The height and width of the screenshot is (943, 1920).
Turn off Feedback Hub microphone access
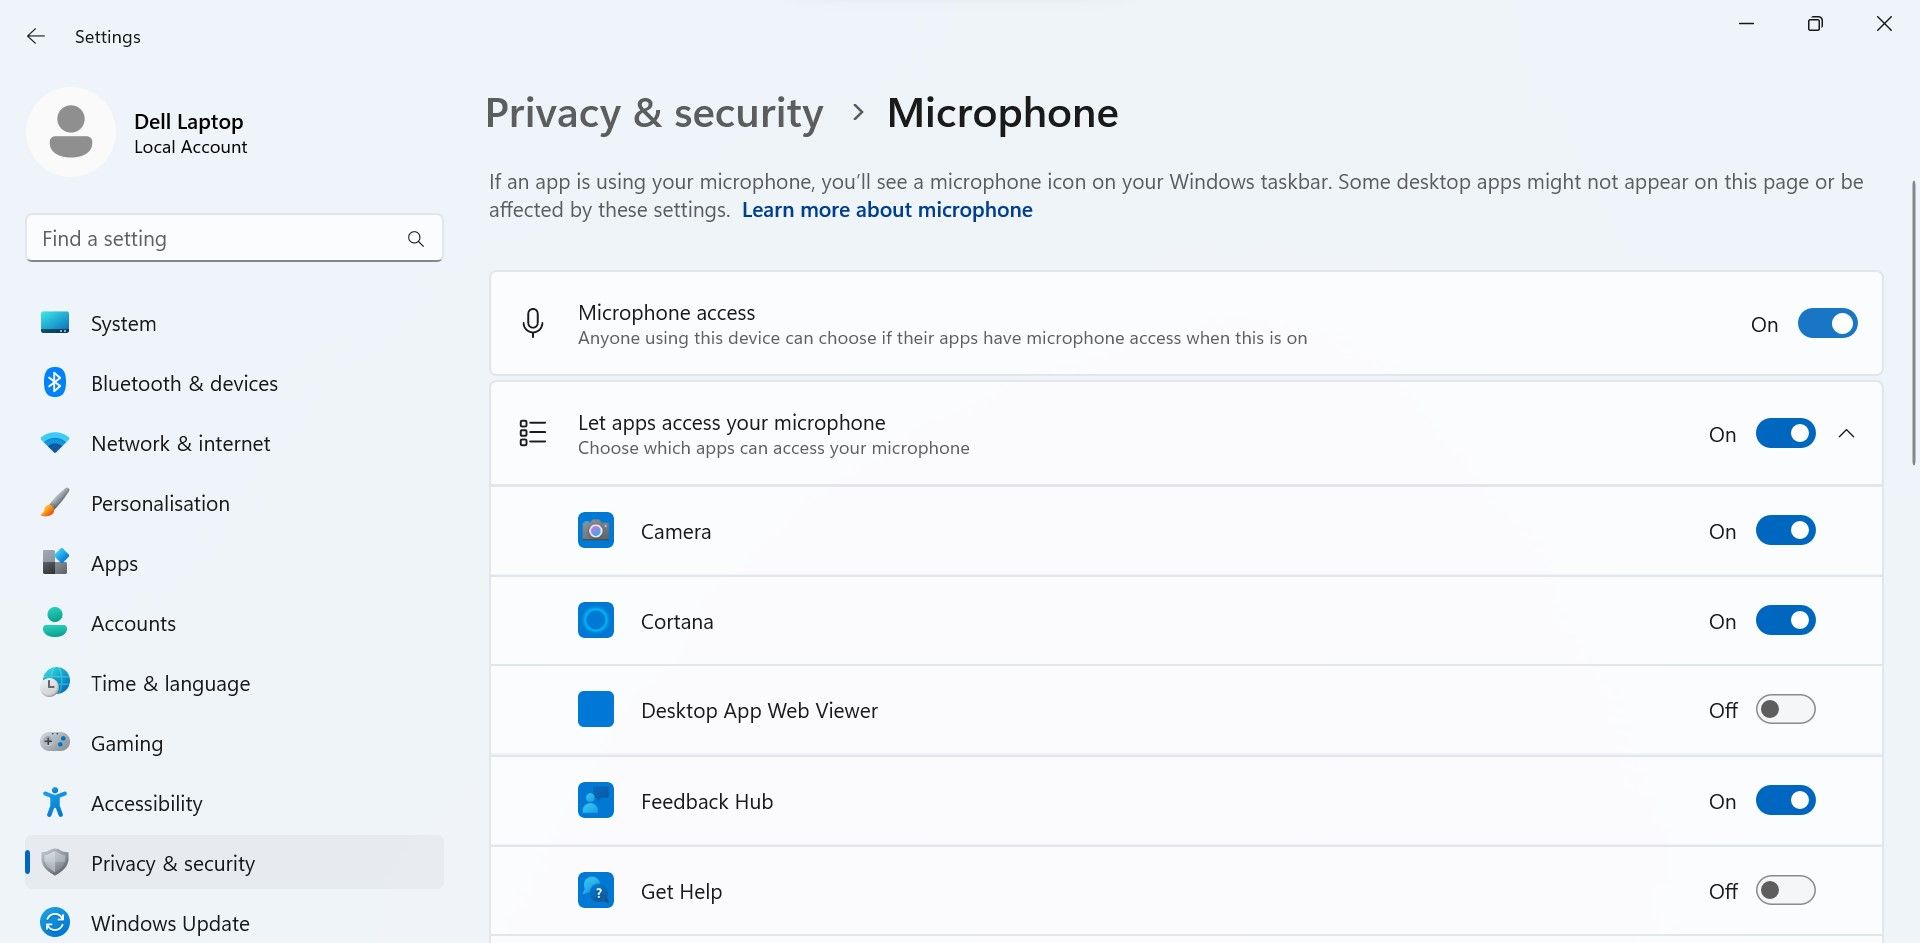[x=1786, y=800]
